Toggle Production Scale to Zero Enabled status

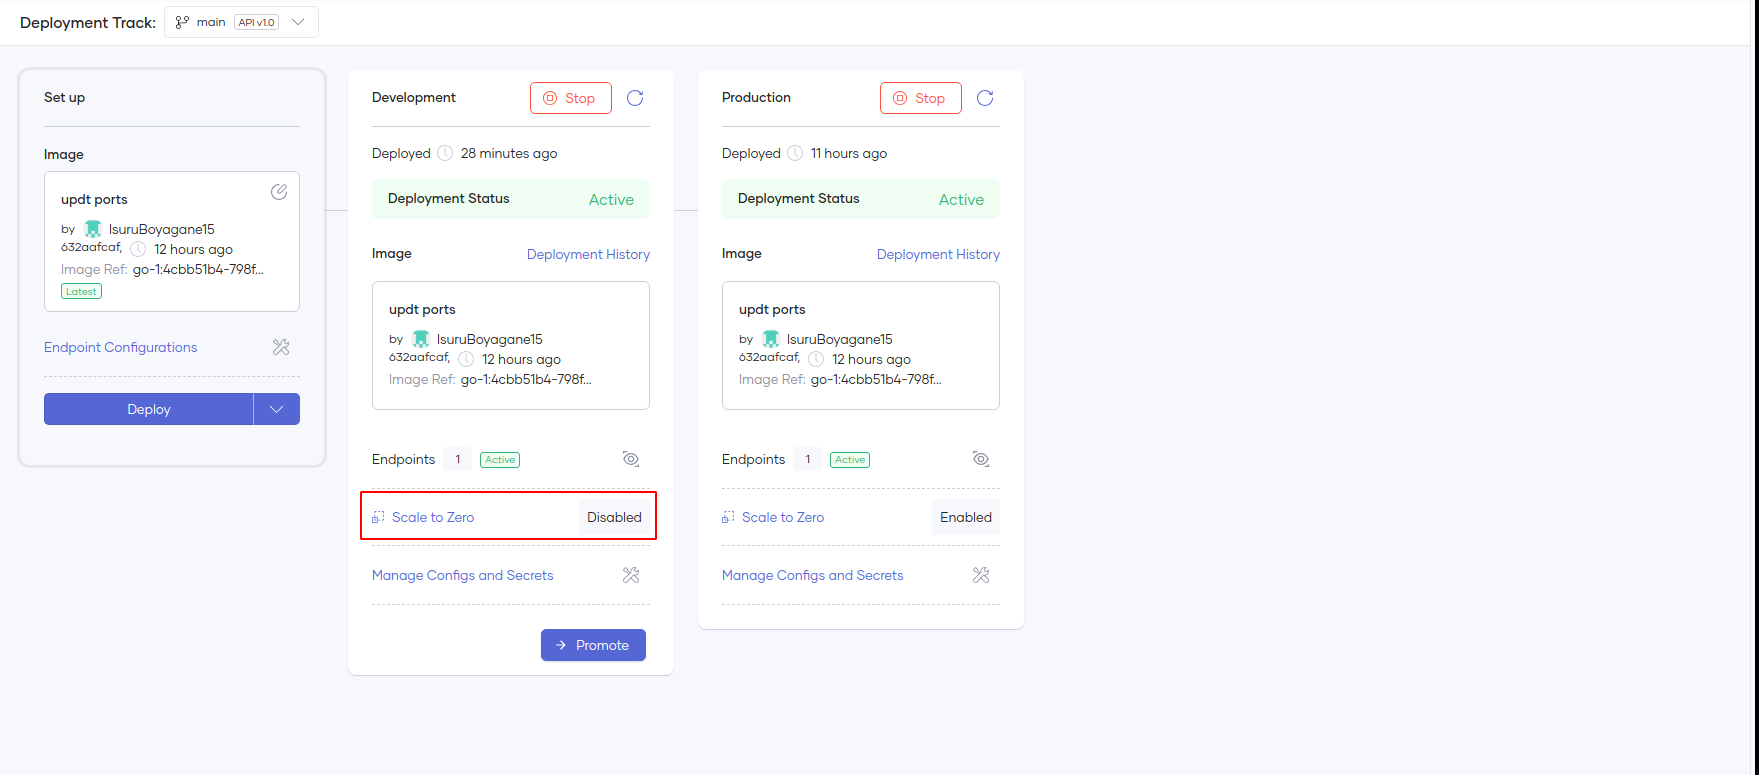(965, 517)
